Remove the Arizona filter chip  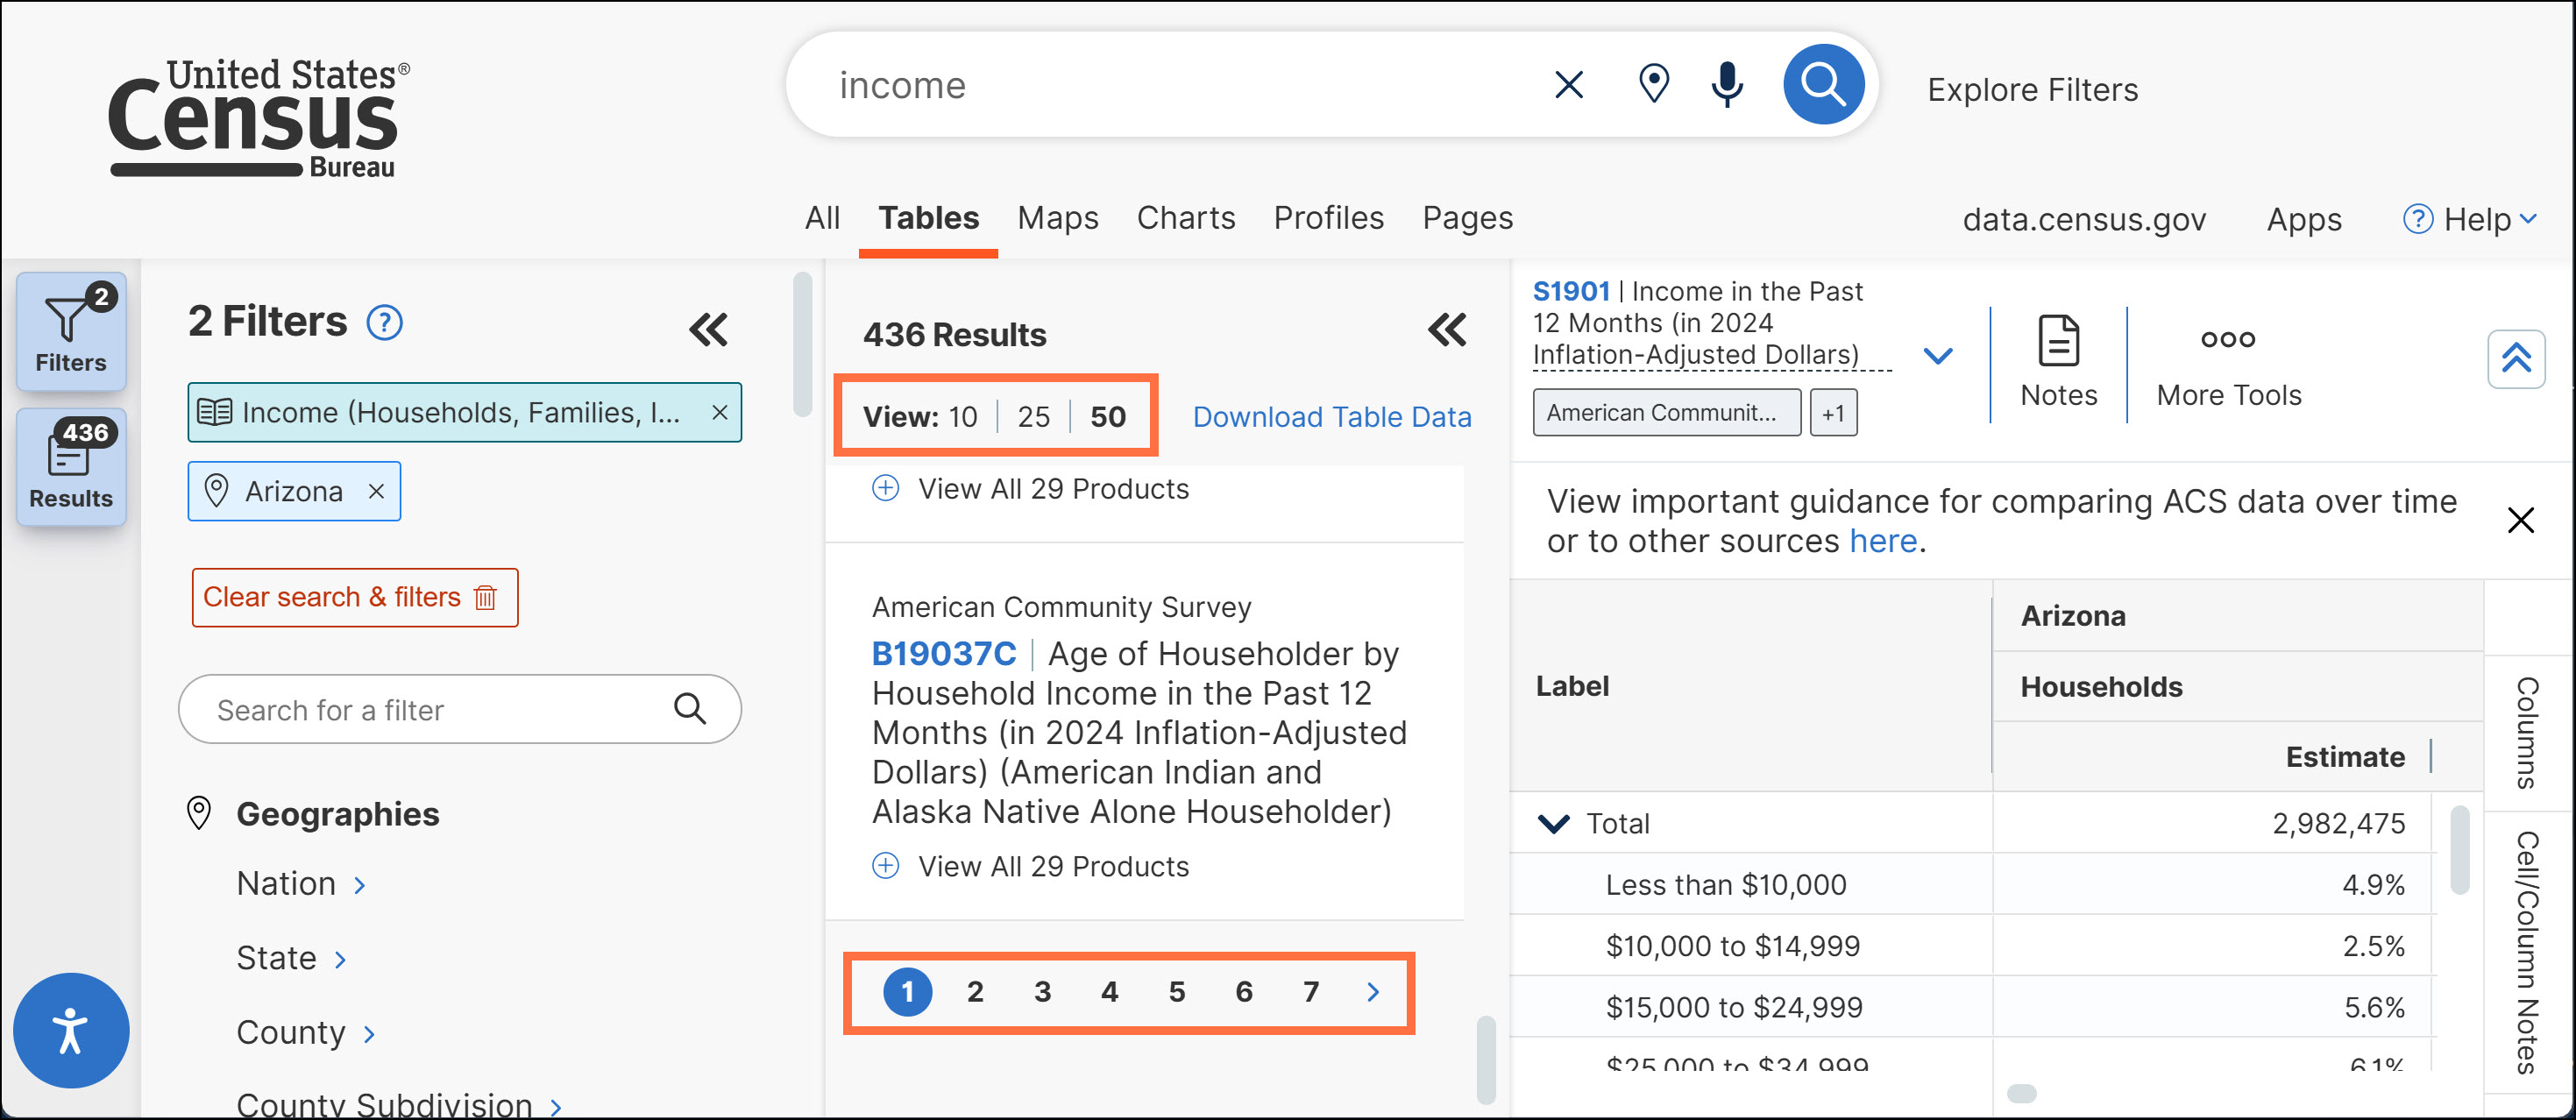tap(376, 491)
